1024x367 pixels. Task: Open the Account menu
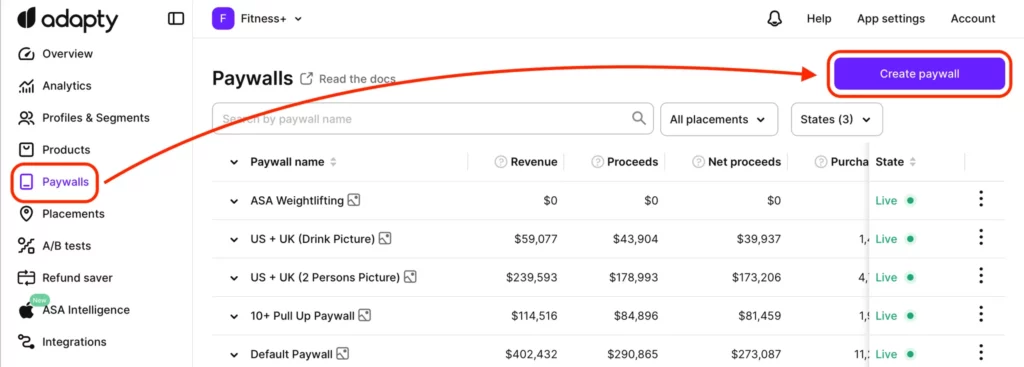coord(973,18)
